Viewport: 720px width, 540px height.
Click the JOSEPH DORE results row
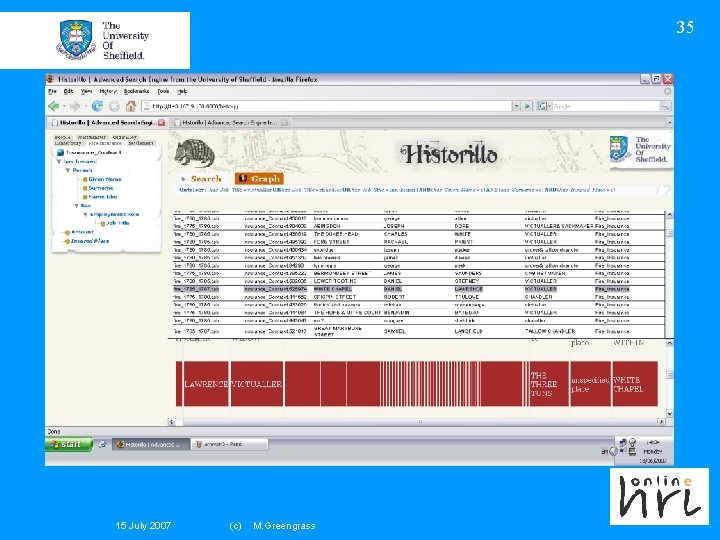(418, 226)
